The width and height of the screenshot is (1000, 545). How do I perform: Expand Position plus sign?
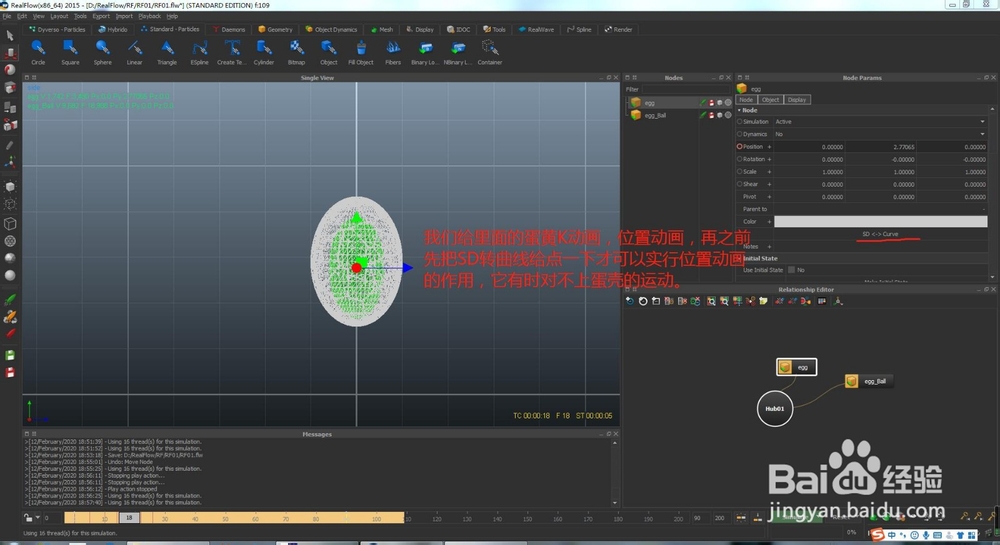pos(769,147)
